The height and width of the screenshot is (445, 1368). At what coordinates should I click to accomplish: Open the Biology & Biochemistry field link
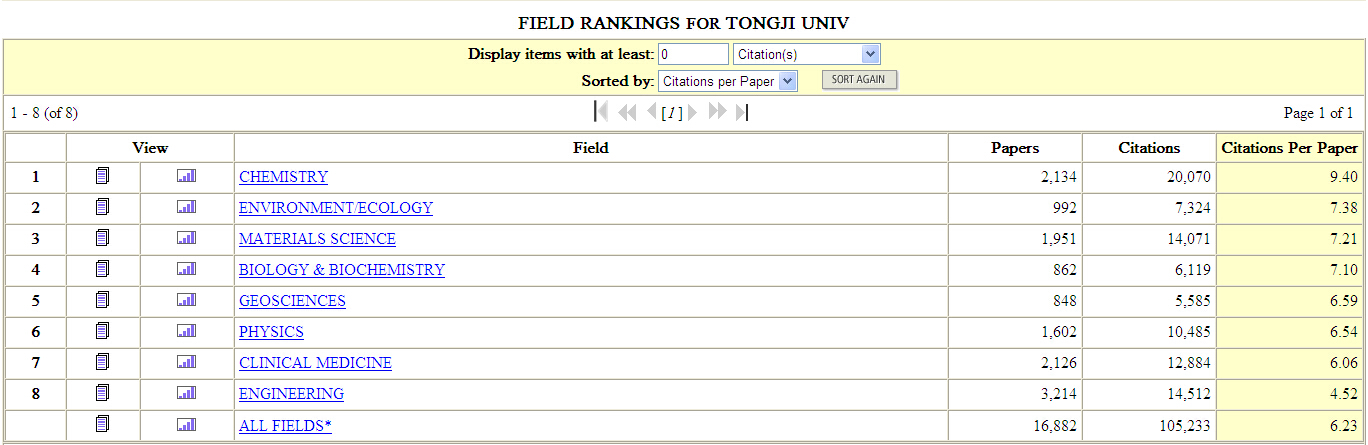[341, 270]
